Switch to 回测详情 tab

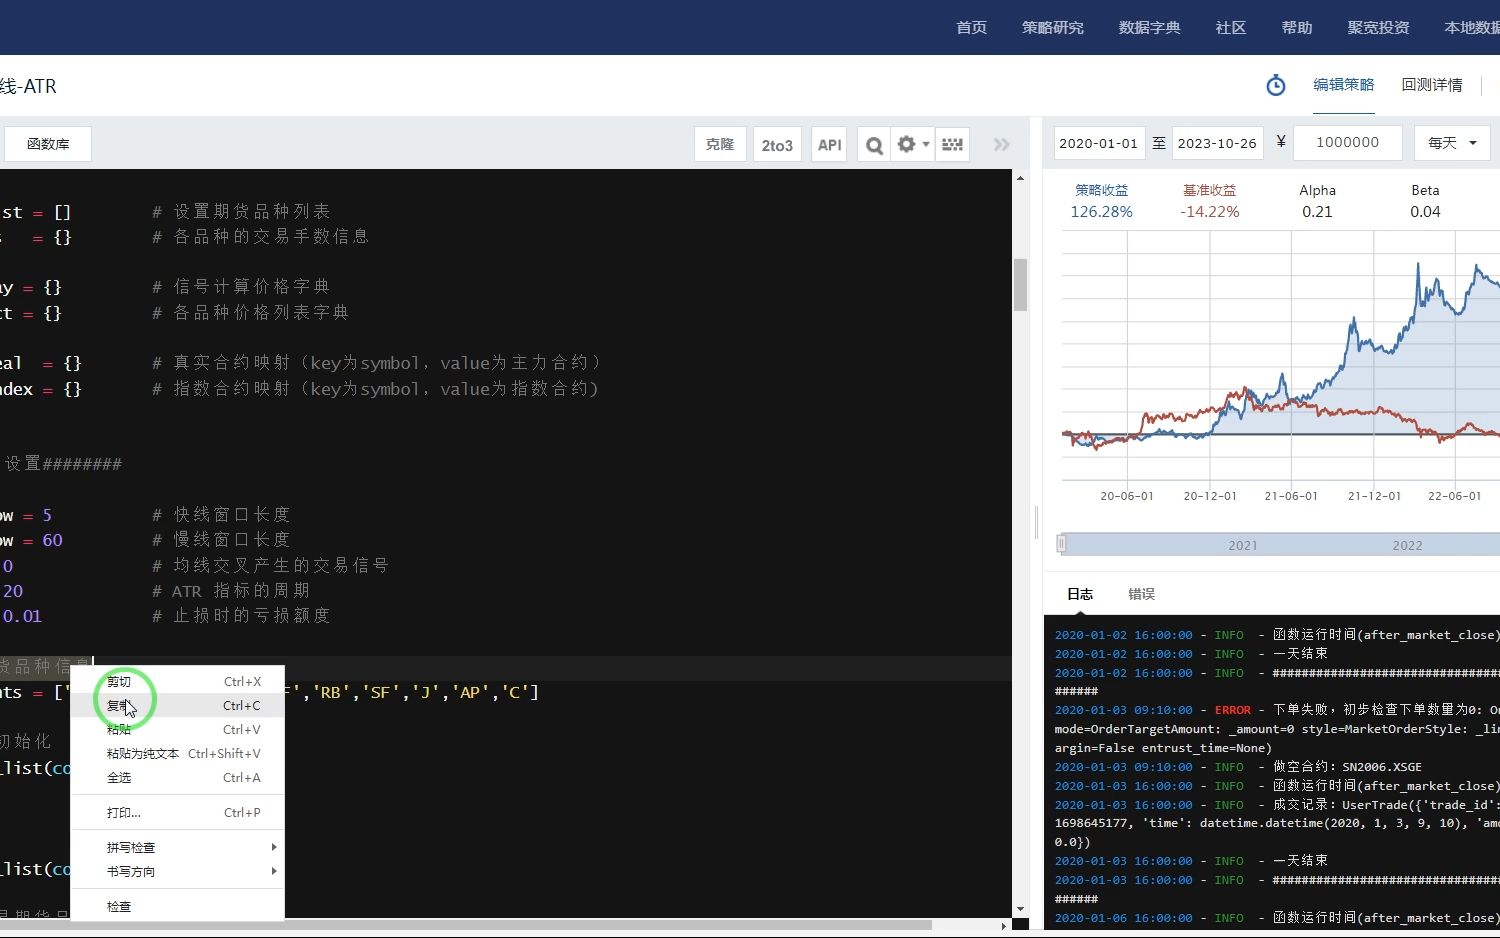[x=1432, y=85]
